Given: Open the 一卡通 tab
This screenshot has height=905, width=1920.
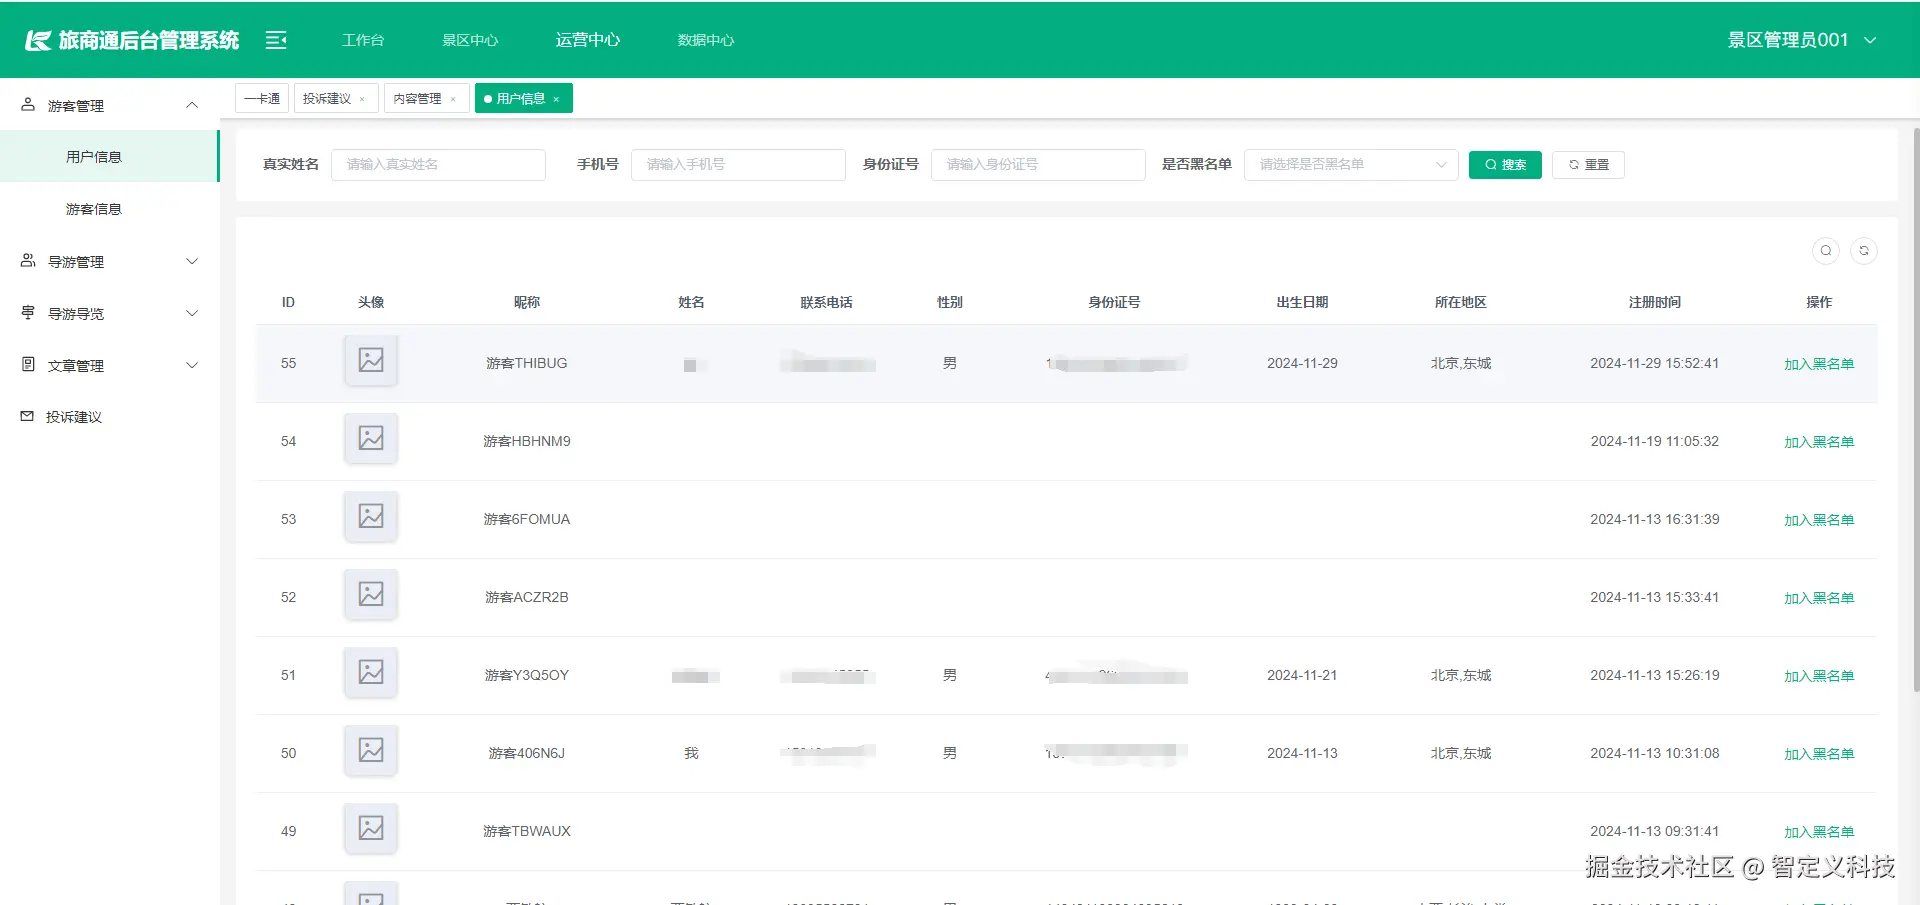Looking at the screenshot, I should (262, 98).
